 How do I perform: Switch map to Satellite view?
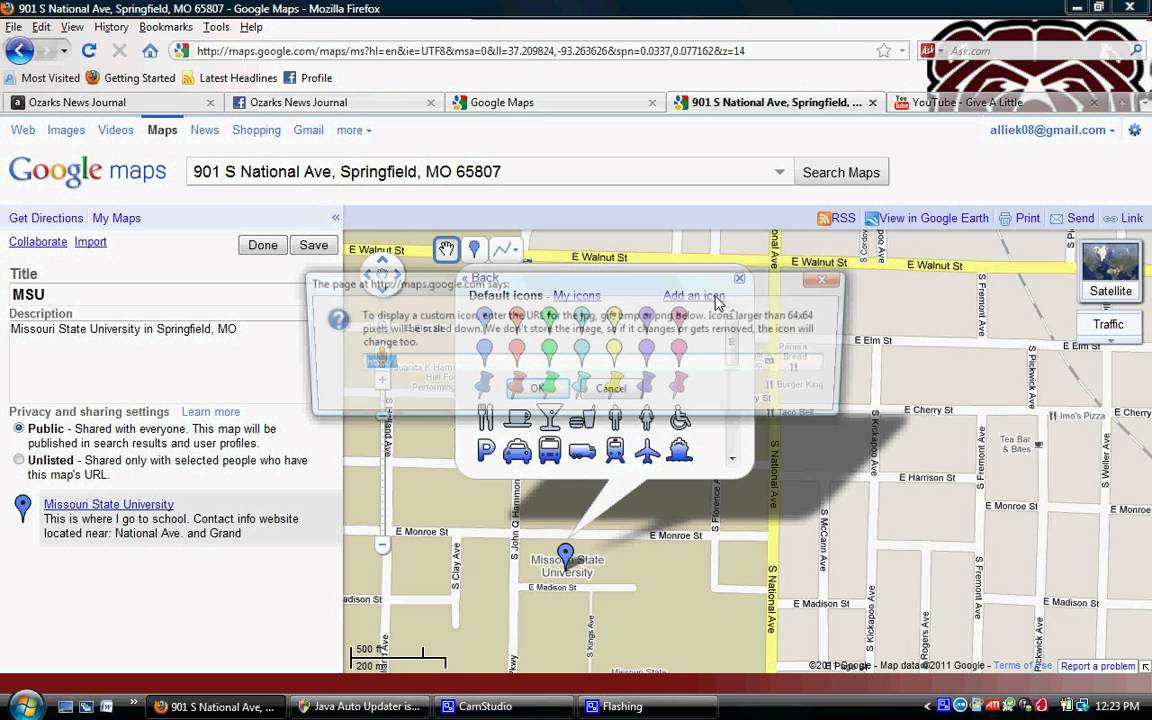tap(1111, 271)
